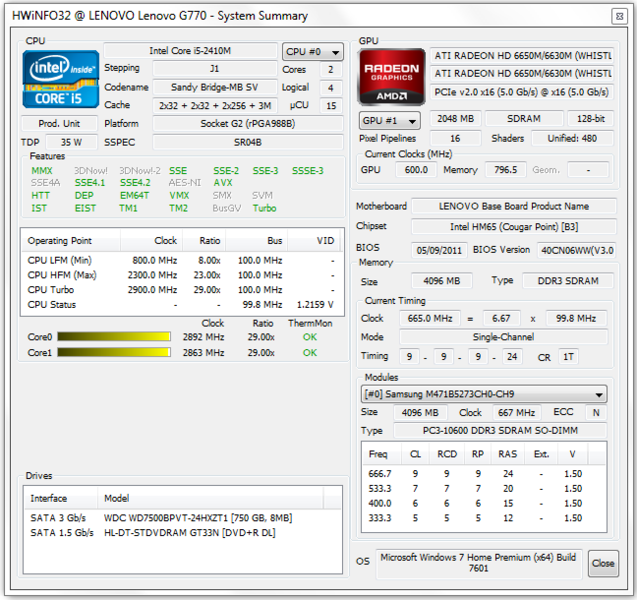637x600 pixels.
Task: Click the Prod. Unit field
Action: [x=59, y=123]
